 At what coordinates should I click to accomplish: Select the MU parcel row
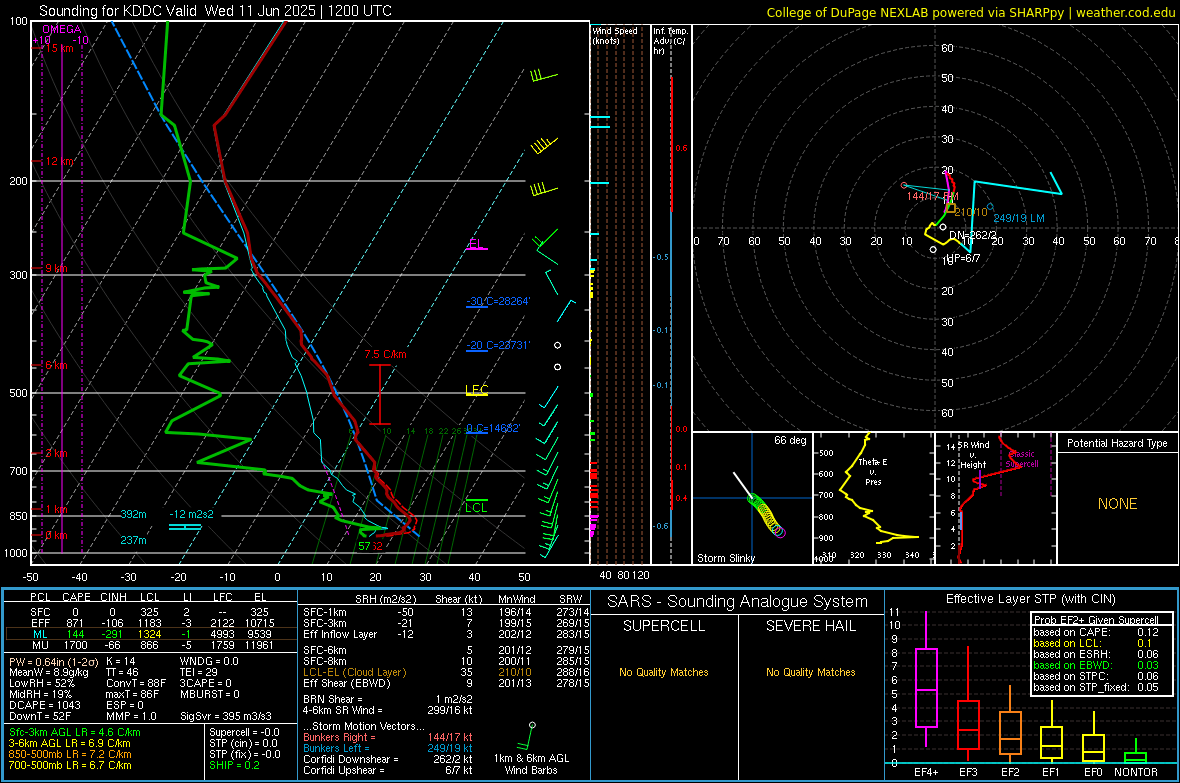(x=151, y=645)
